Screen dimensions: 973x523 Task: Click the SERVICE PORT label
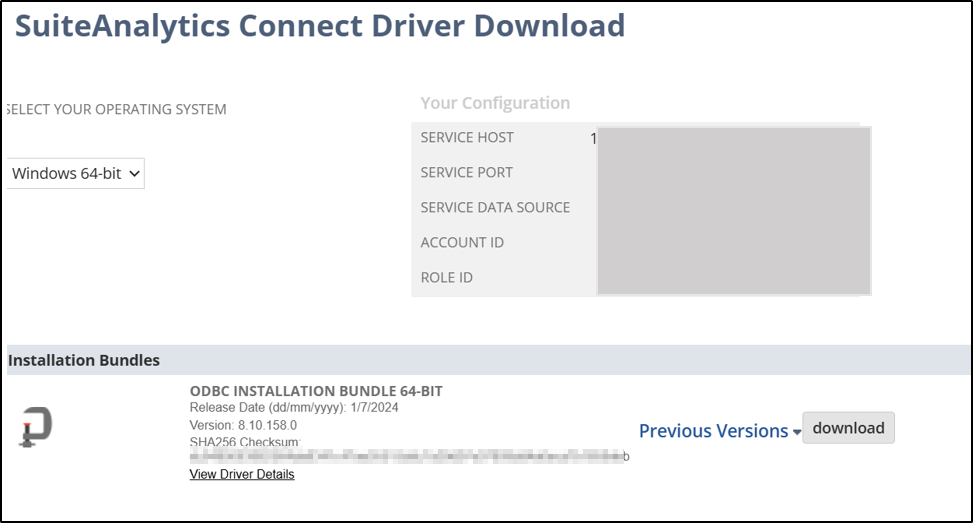pyautogui.click(x=467, y=172)
